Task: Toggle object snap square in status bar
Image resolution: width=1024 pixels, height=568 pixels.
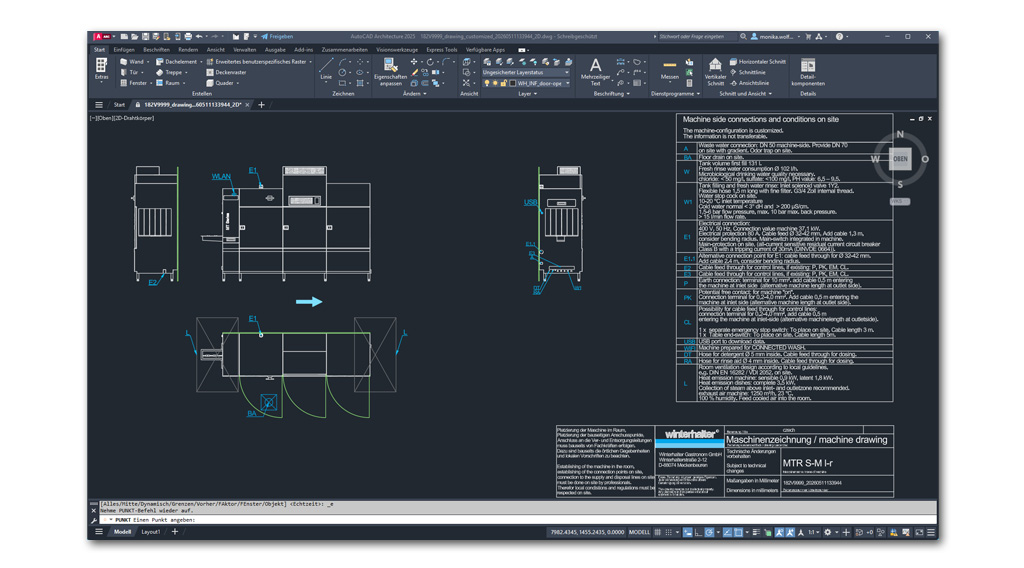Action: pyautogui.click(x=739, y=532)
